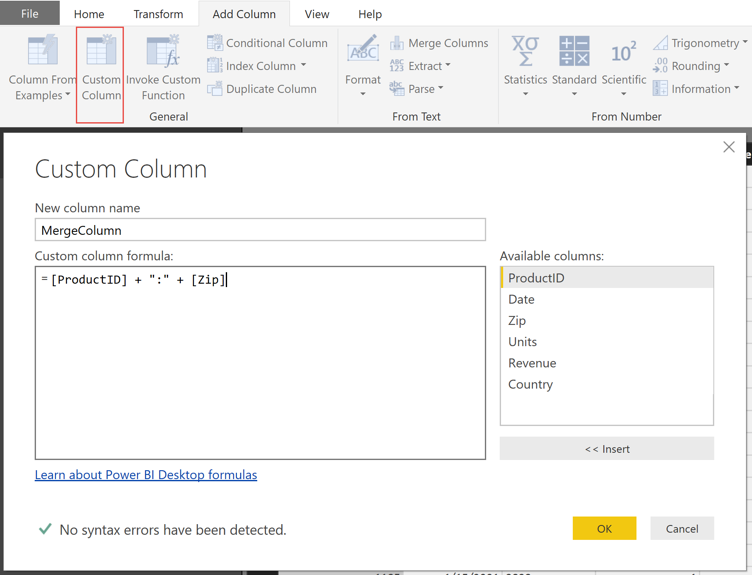Image resolution: width=752 pixels, height=575 pixels.
Task: Expand the Trigonometry dropdown arrow
Action: point(745,42)
